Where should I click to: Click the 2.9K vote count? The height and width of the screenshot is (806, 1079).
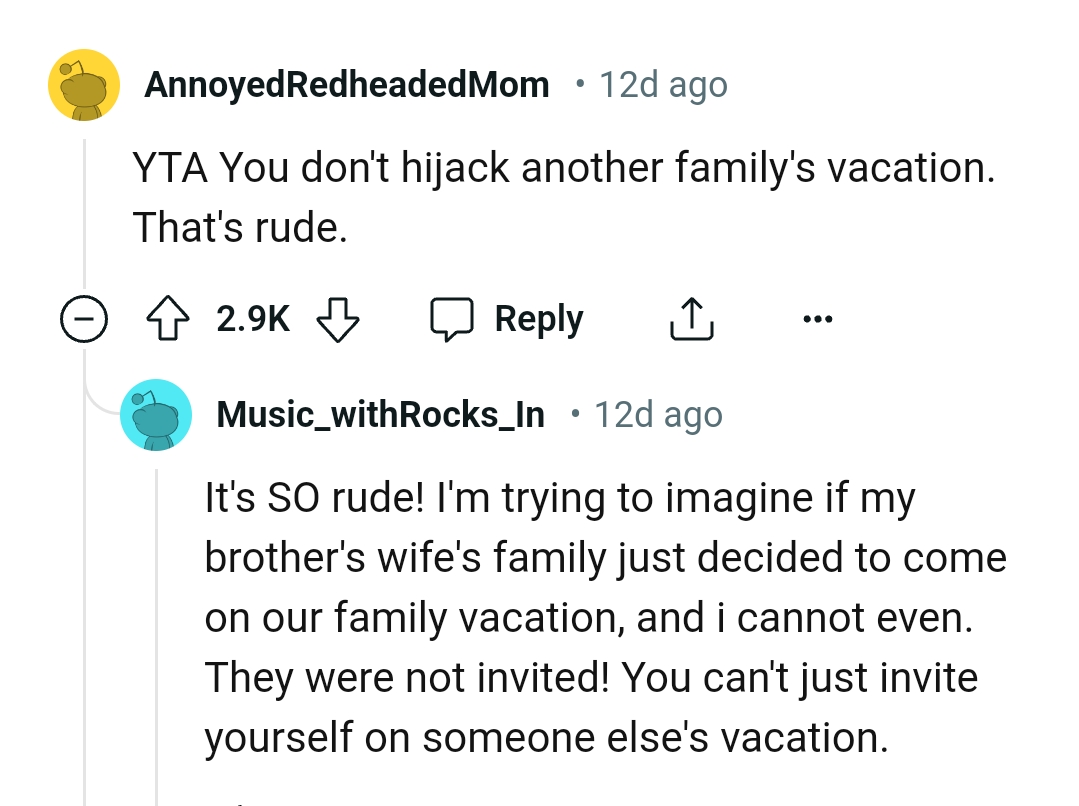coord(251,318)
